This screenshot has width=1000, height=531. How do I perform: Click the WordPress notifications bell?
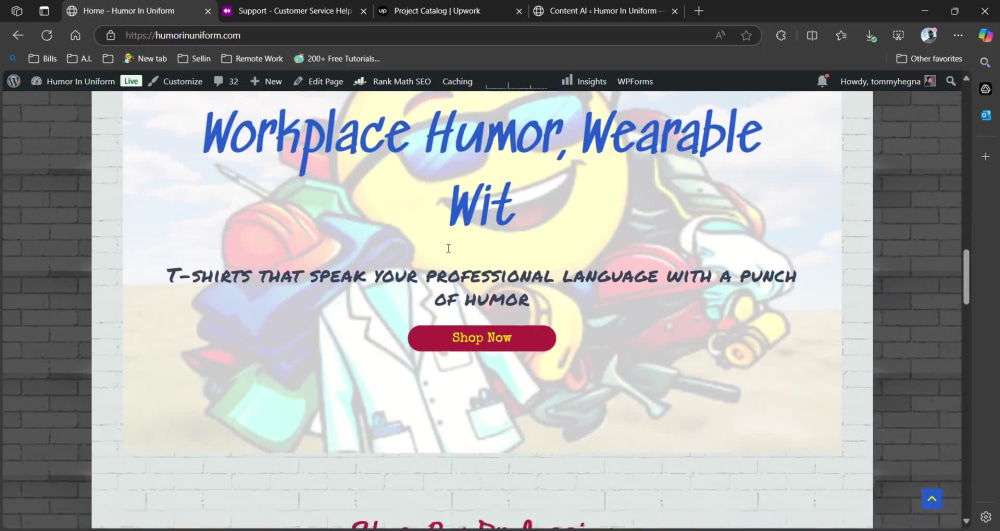point(822,81)
